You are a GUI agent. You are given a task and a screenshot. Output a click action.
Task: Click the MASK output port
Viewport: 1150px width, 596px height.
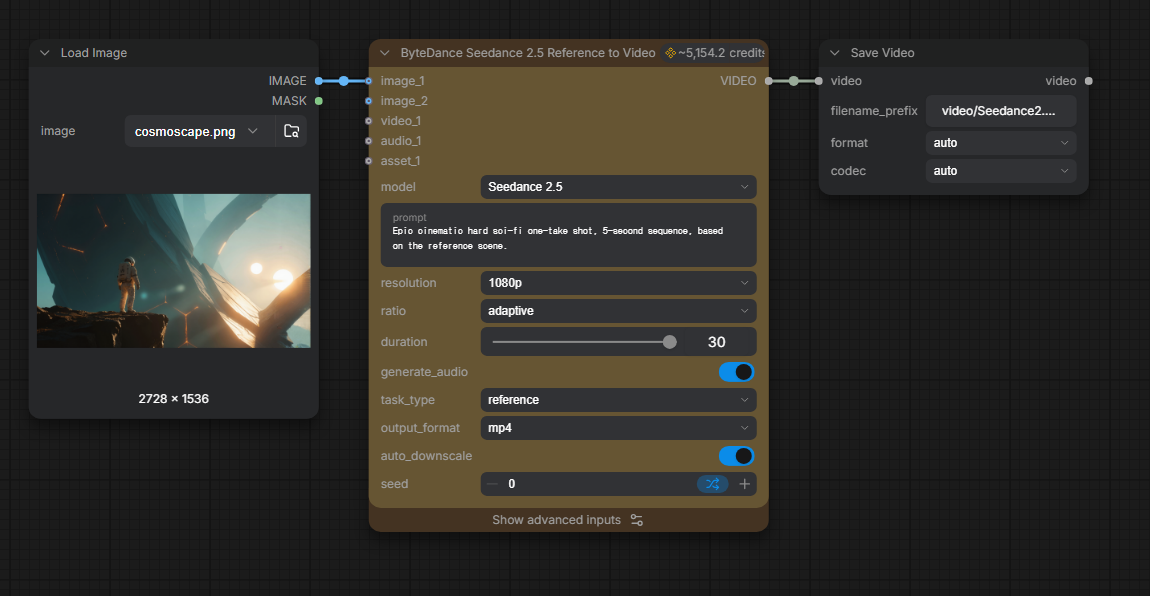coord(319,100)
